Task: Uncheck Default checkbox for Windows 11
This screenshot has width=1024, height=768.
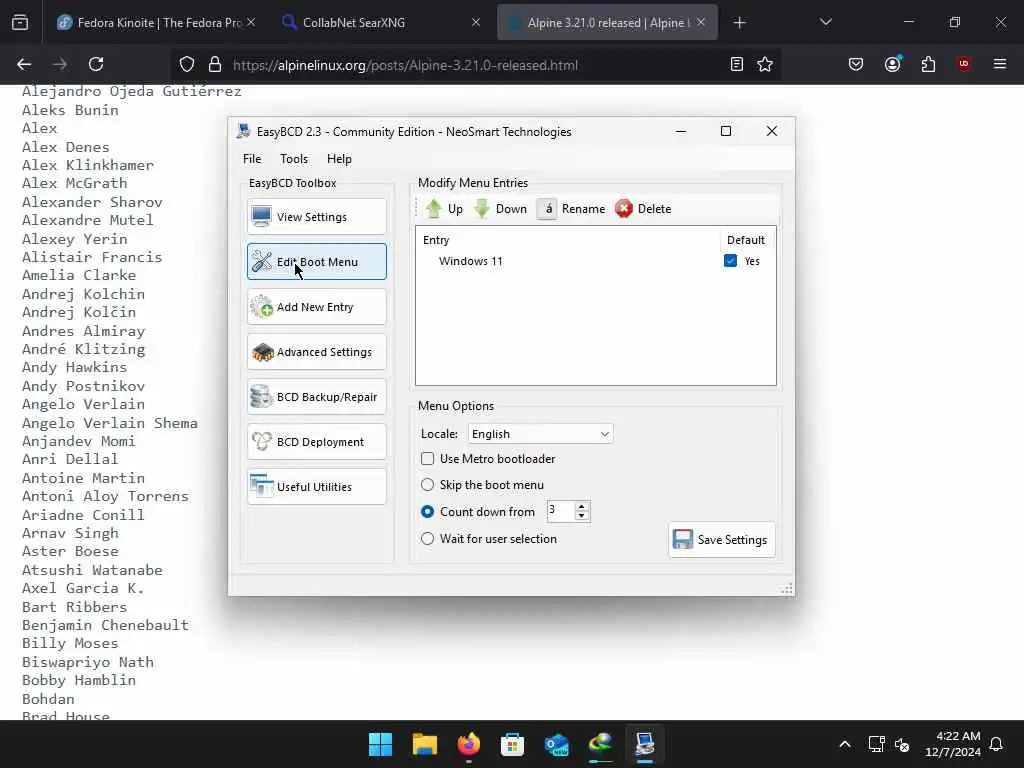Action: [730, 261]
